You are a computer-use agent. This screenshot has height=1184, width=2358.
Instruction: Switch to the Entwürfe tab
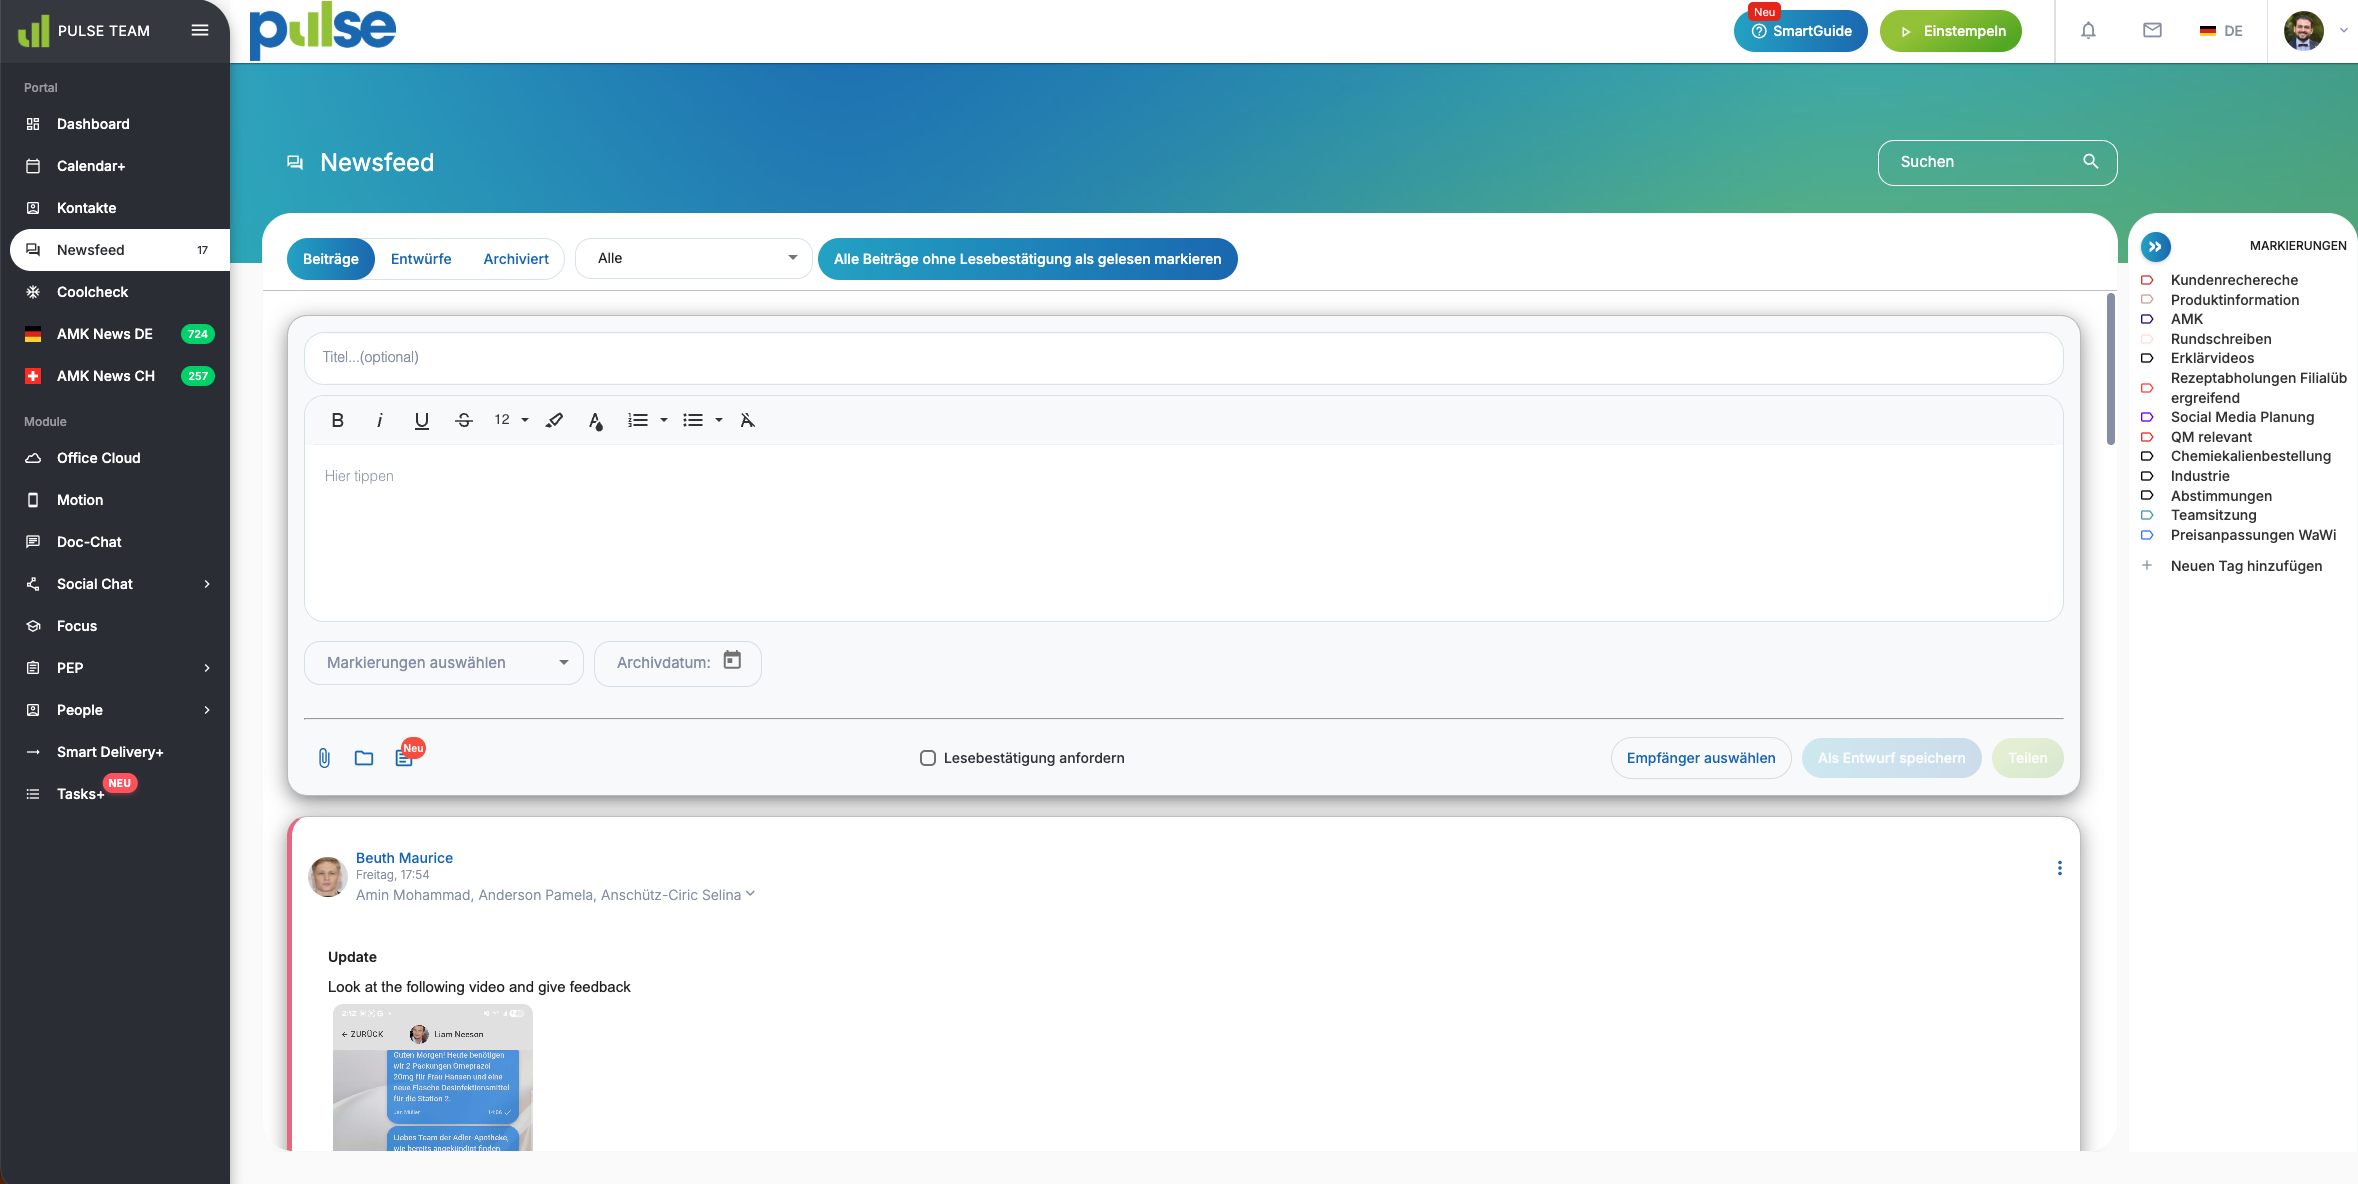pos(421,259)
